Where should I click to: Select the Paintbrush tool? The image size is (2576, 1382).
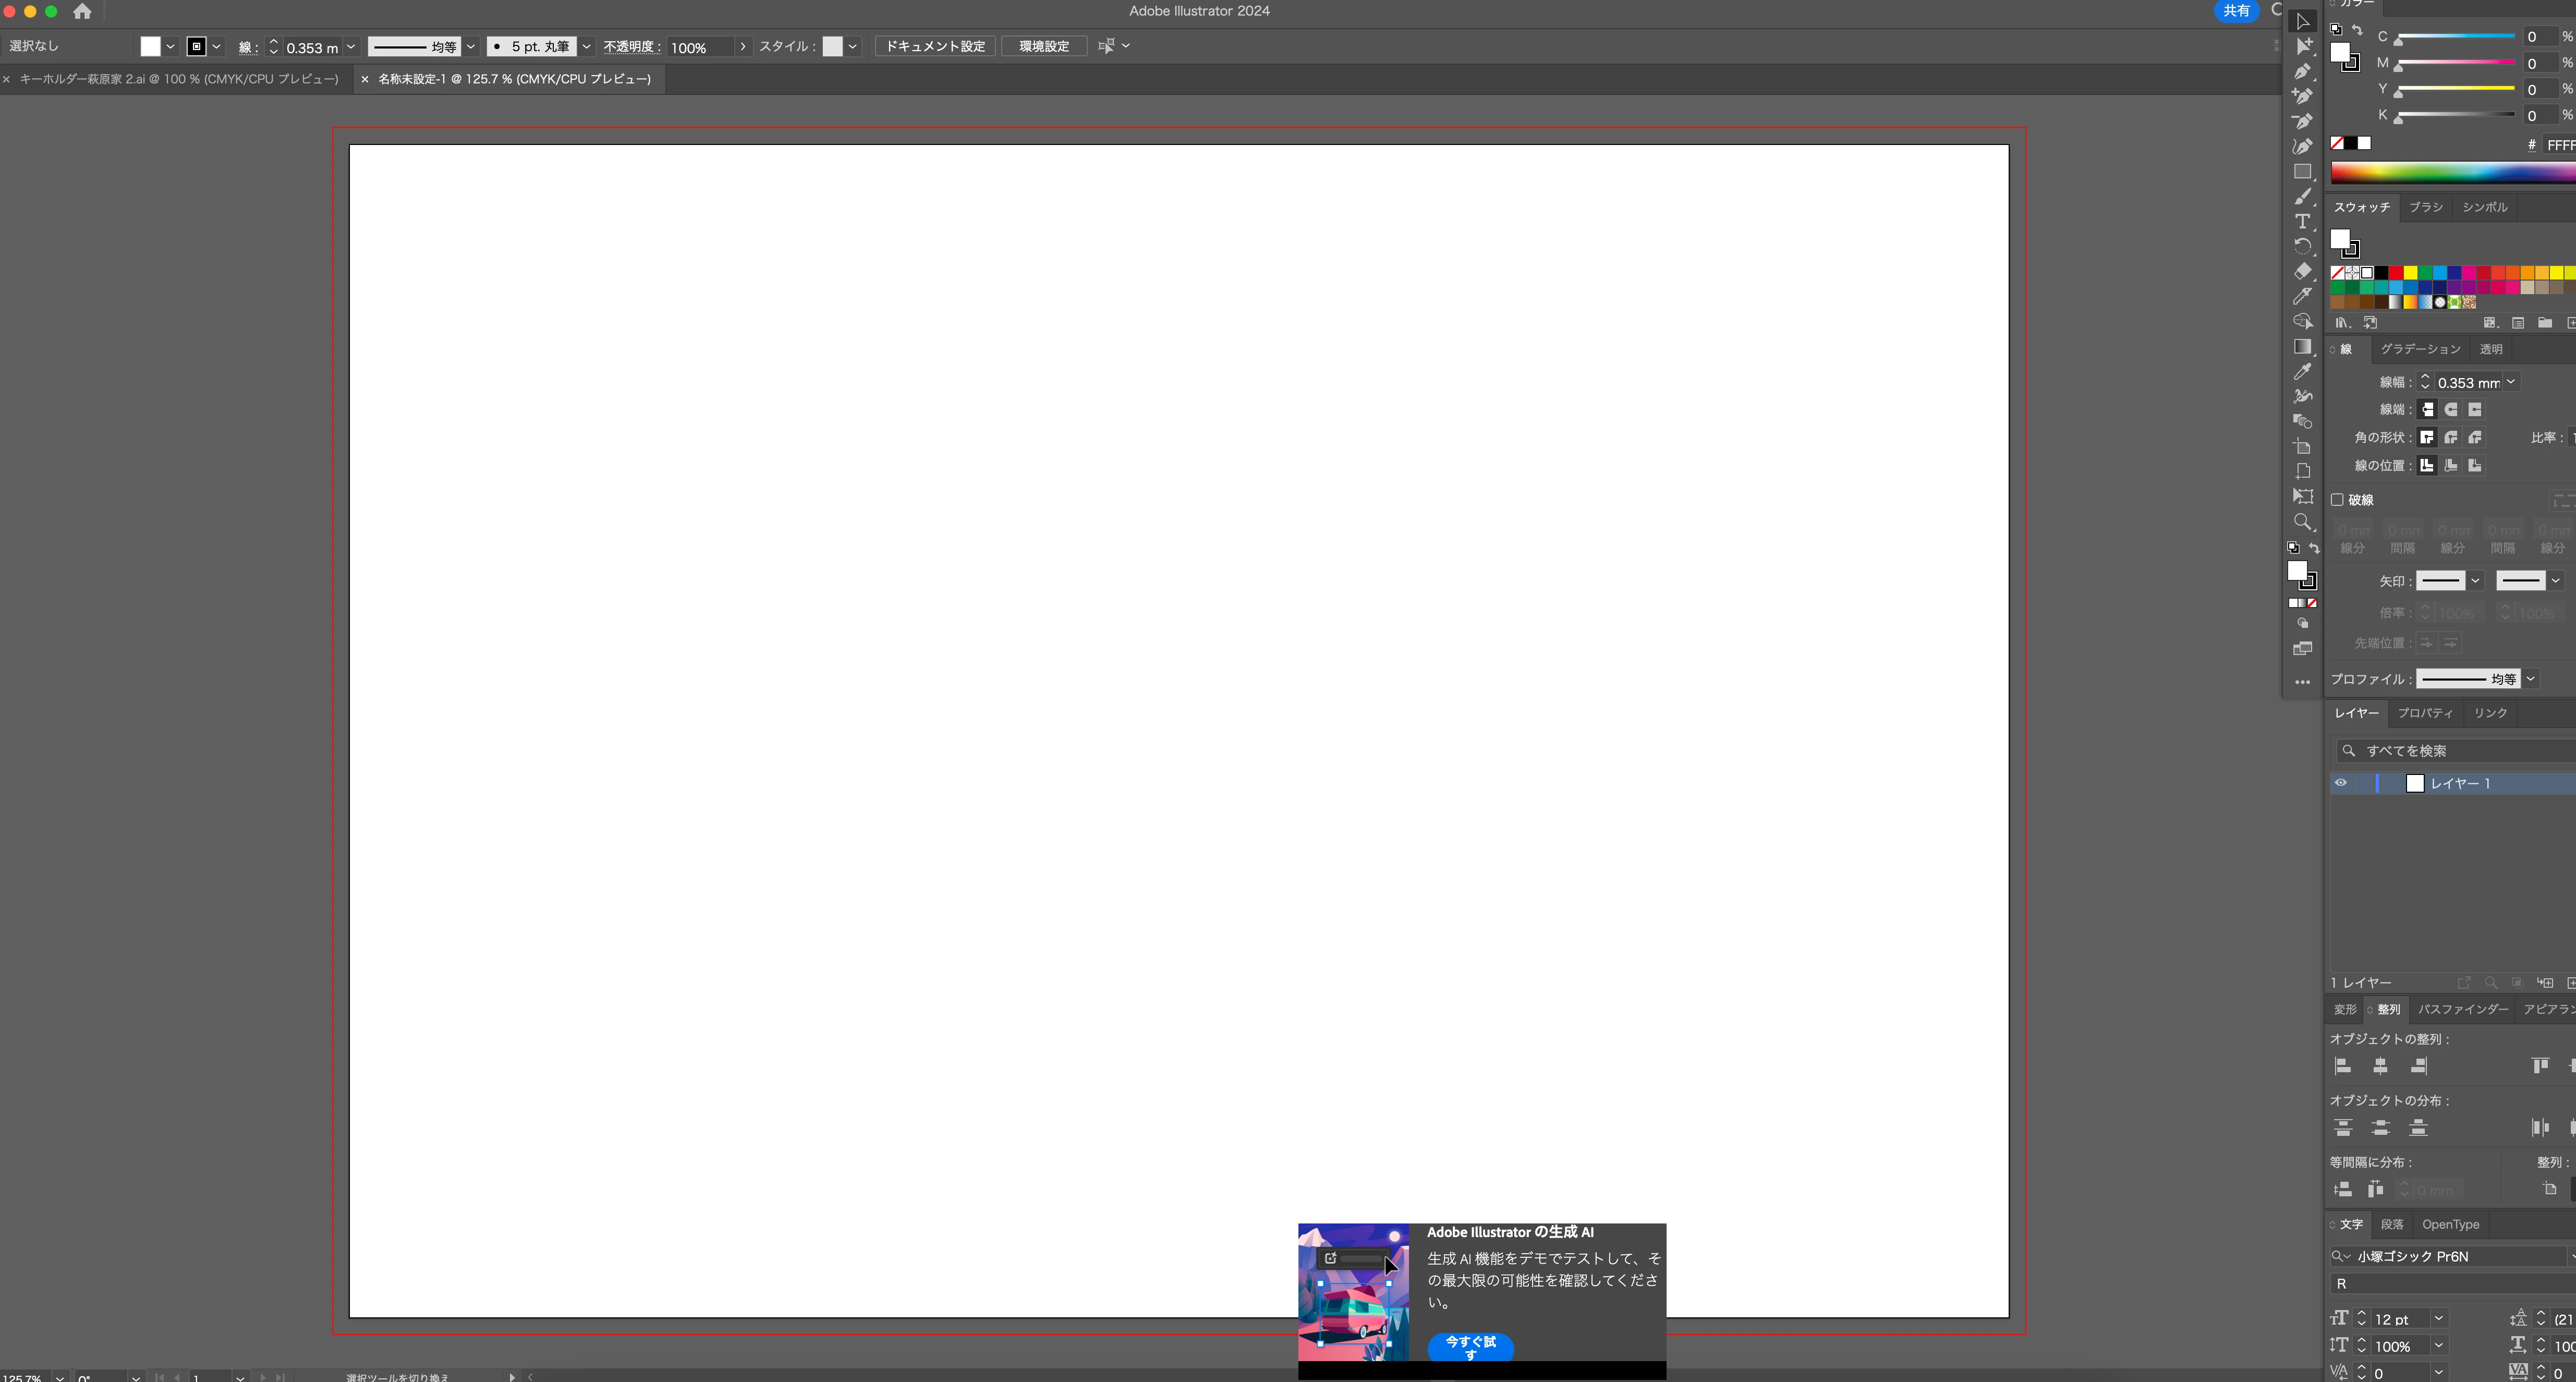2302,196
